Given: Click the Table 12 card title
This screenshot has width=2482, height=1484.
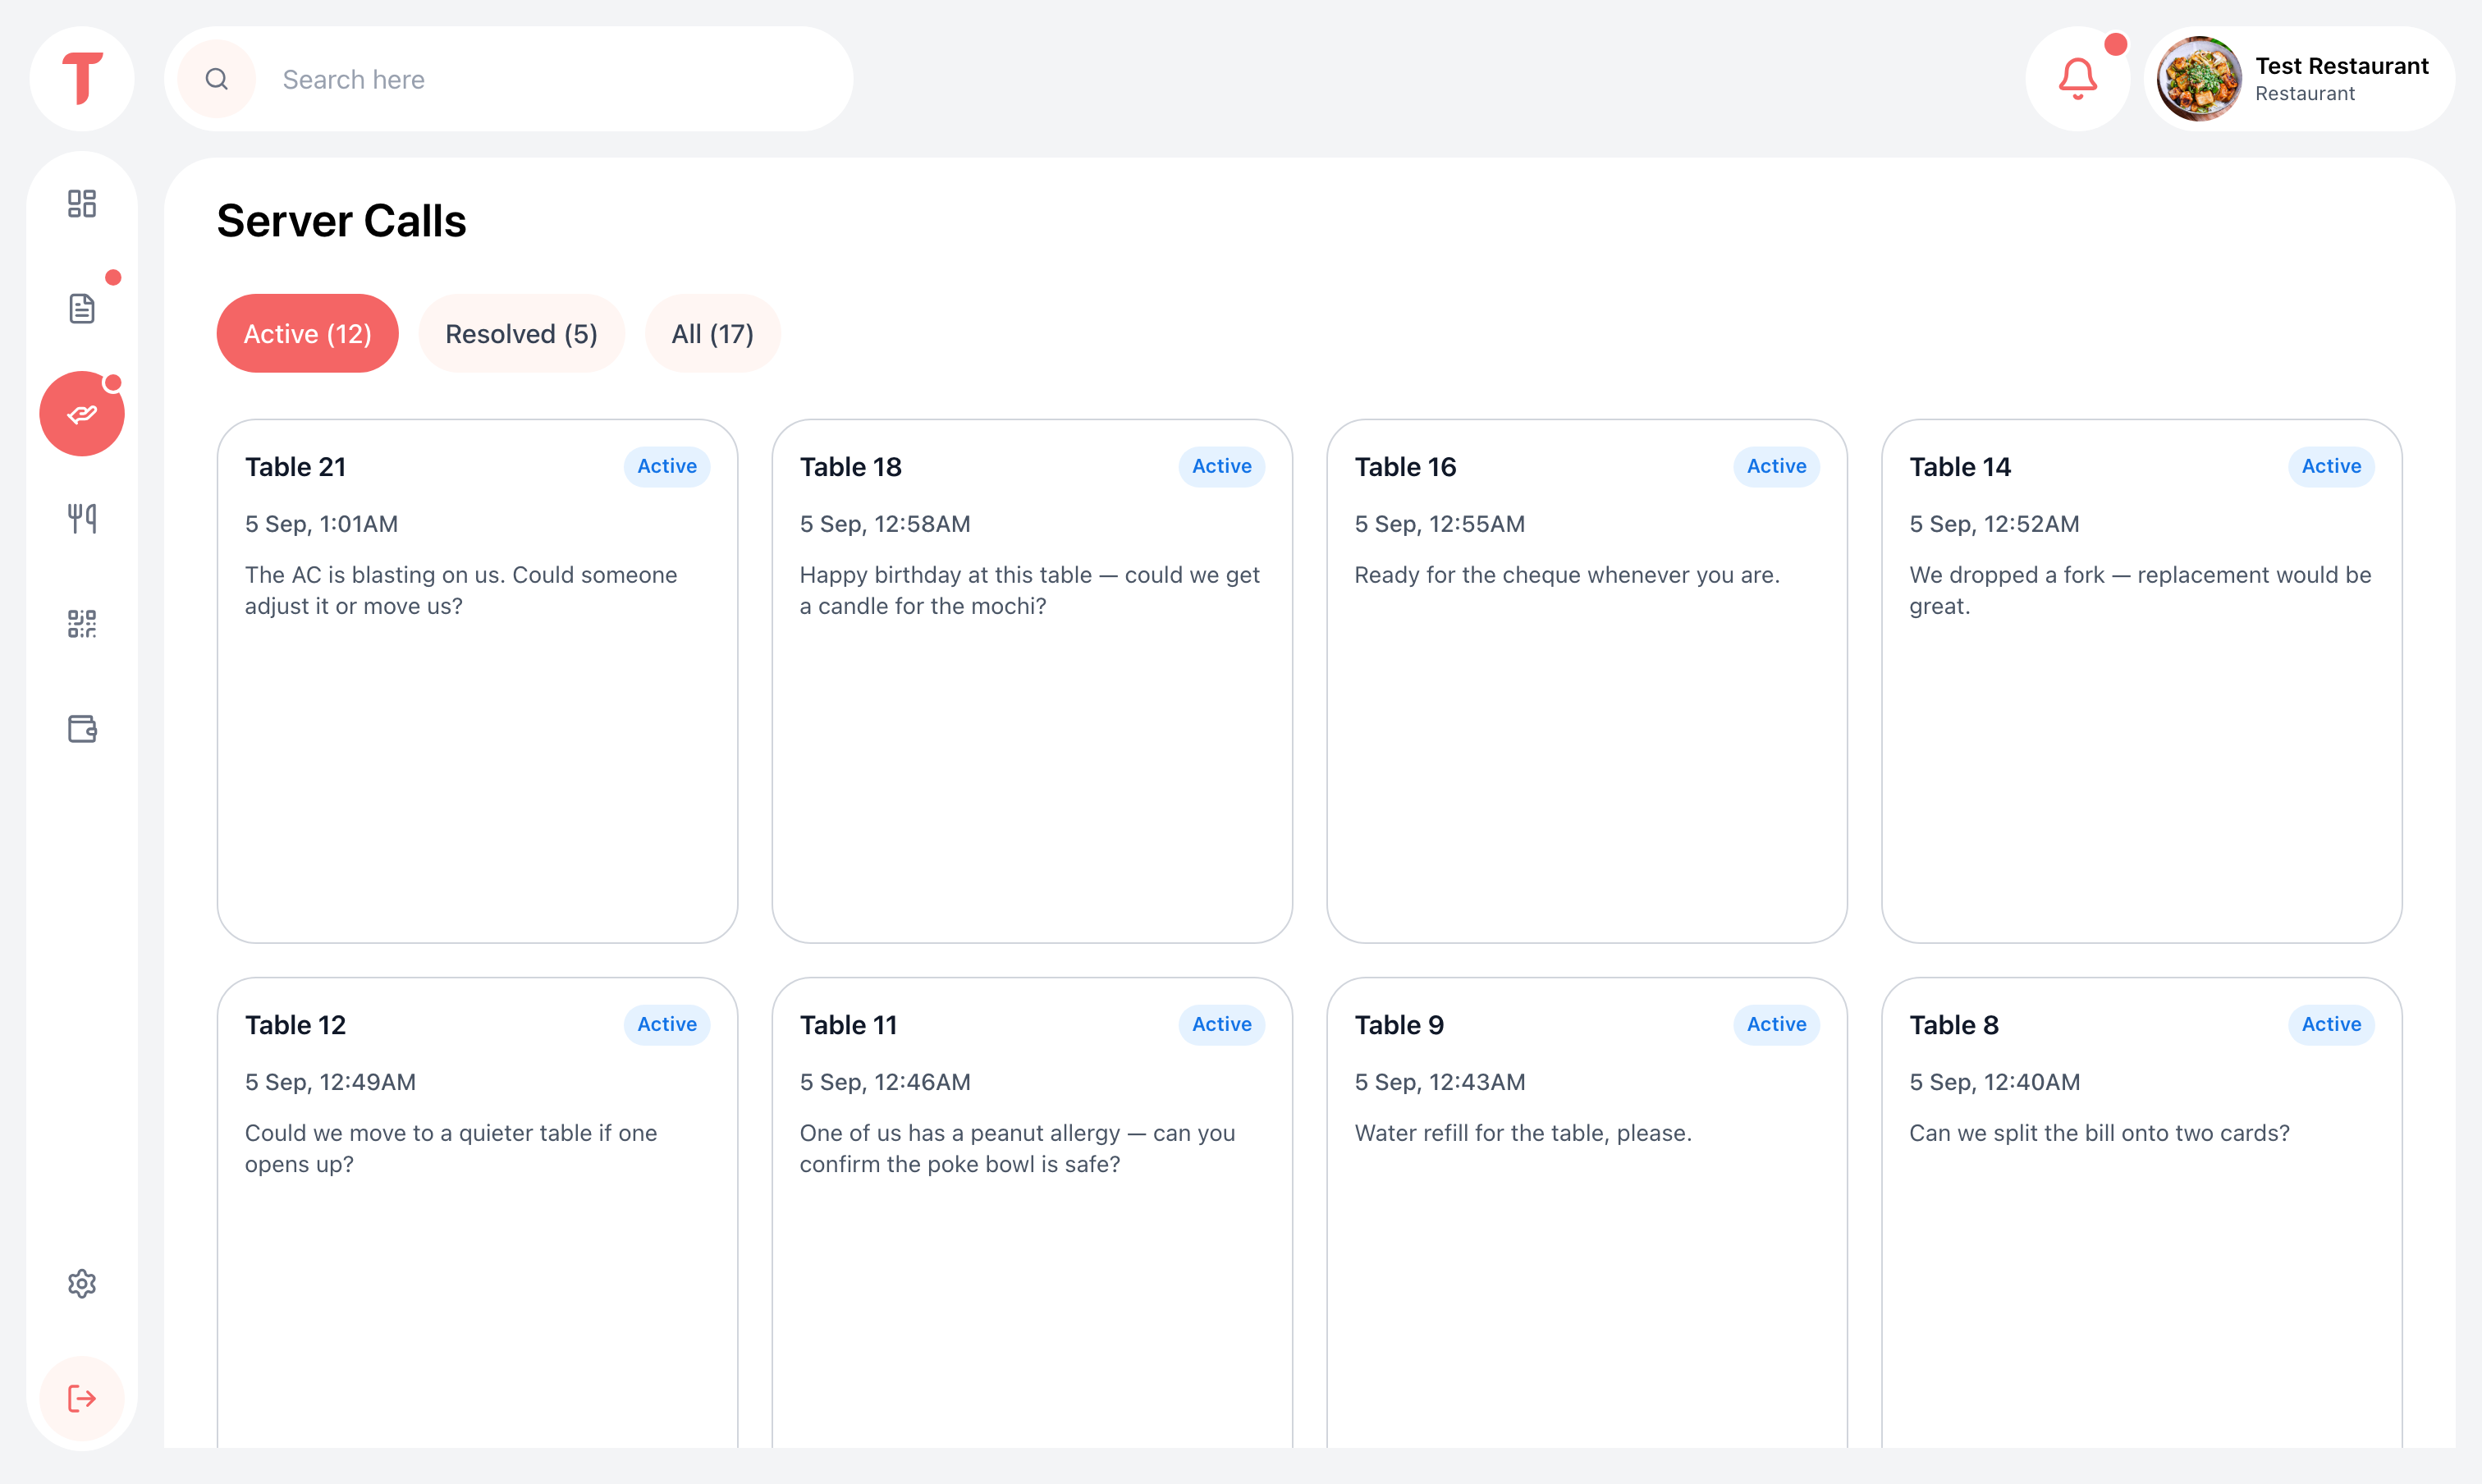Looking at the screenshot, I should tap(296, 1025).
